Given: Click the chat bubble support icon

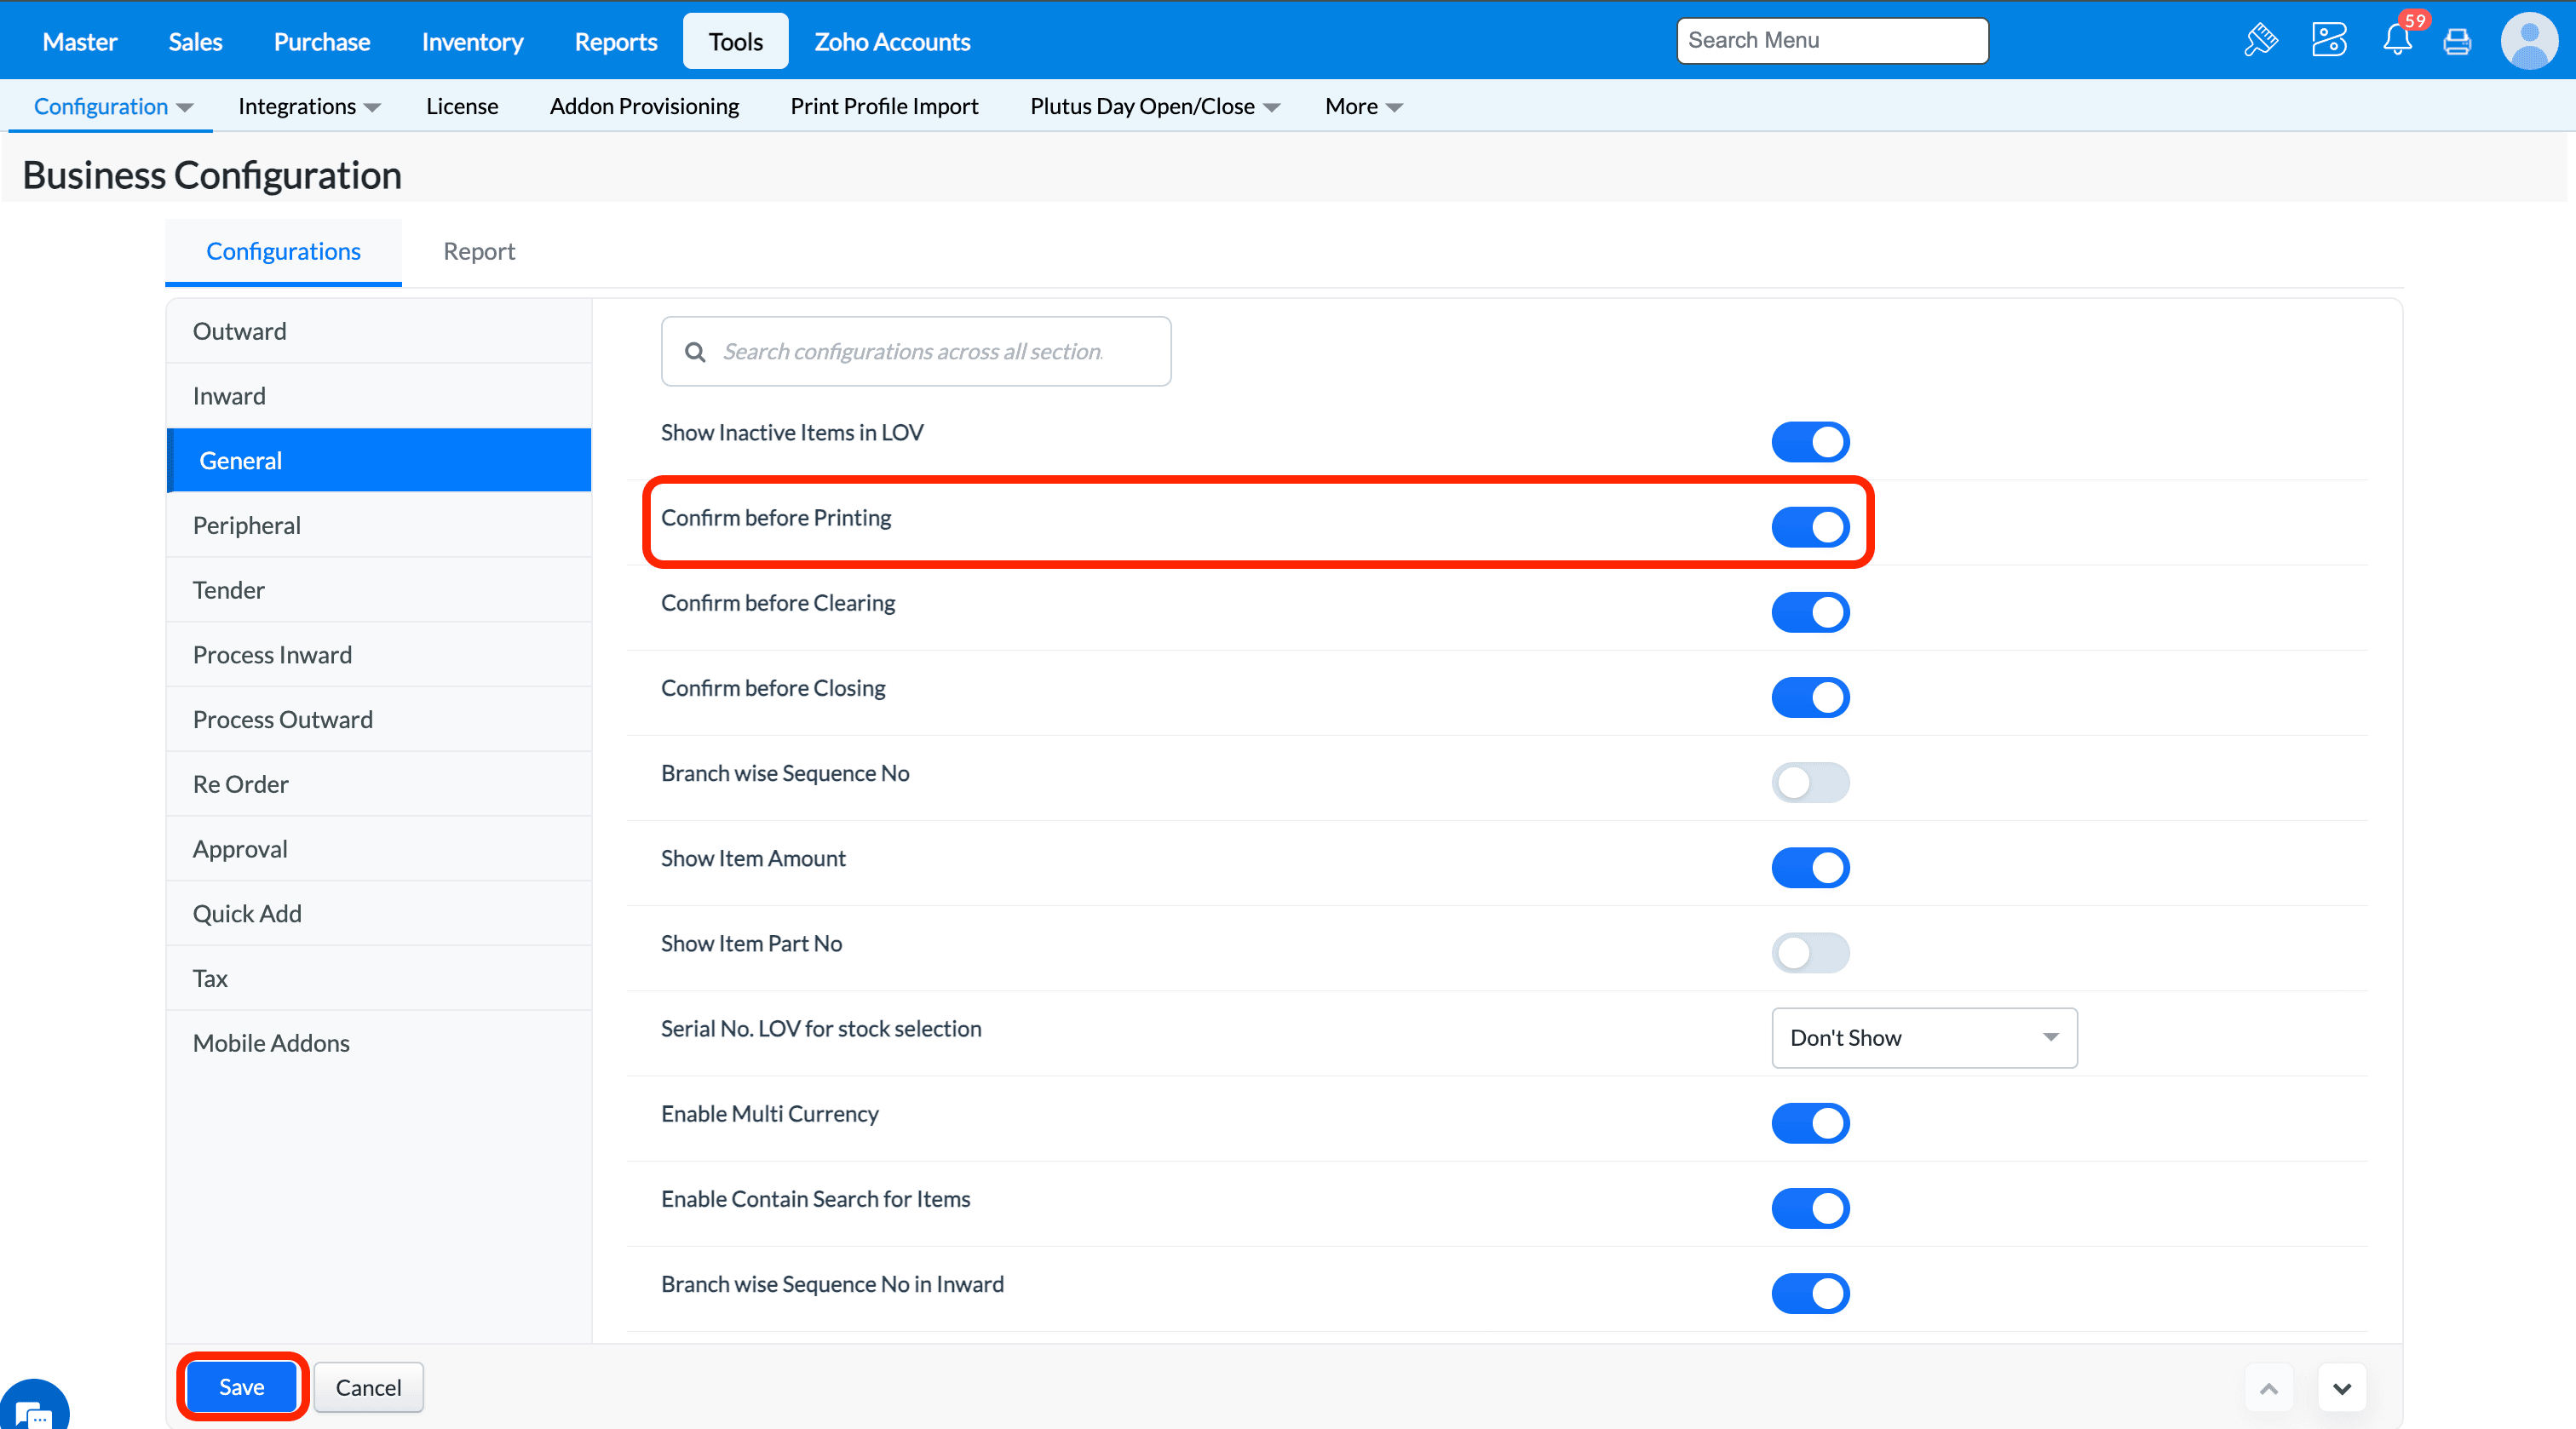Looking at the screenshot, I should pyautogui.click(x=33, y=1411).
